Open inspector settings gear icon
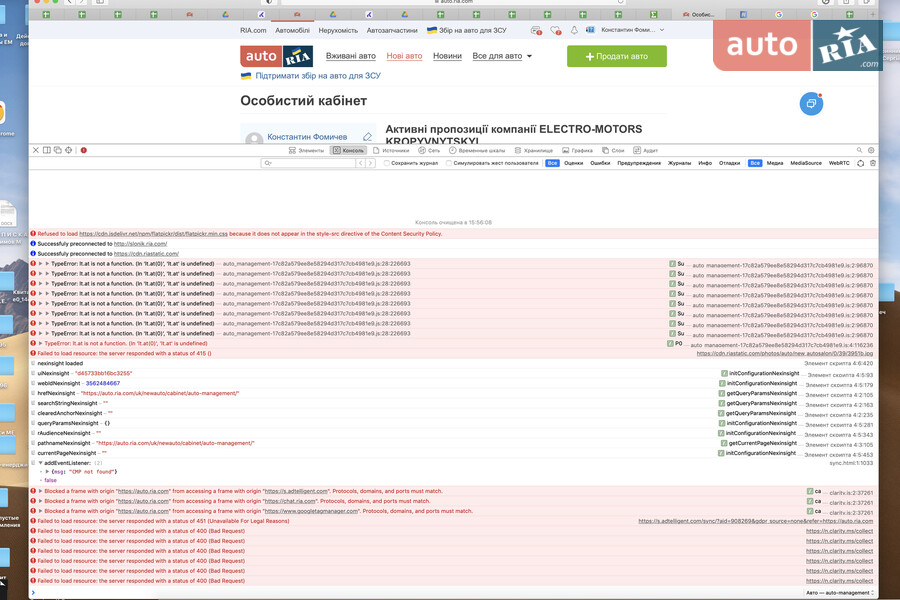 (871, 150)
